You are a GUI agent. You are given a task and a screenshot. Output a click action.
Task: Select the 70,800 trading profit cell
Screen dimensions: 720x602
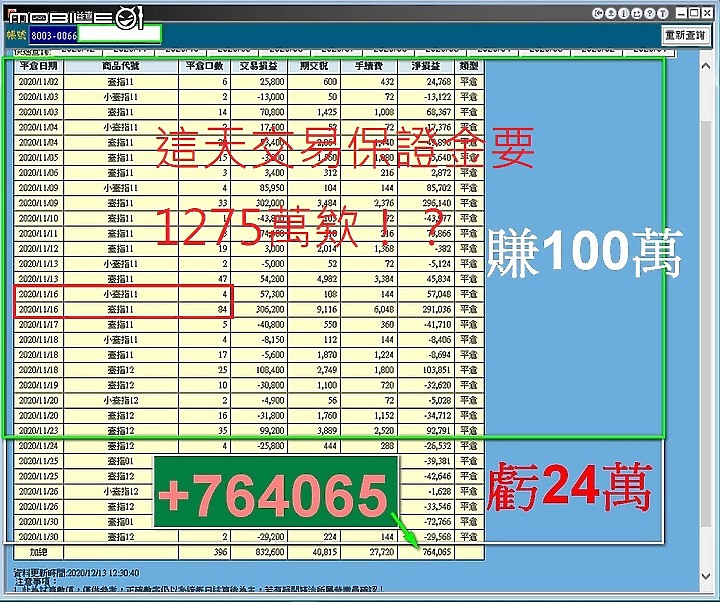click(x=259, y=112)
